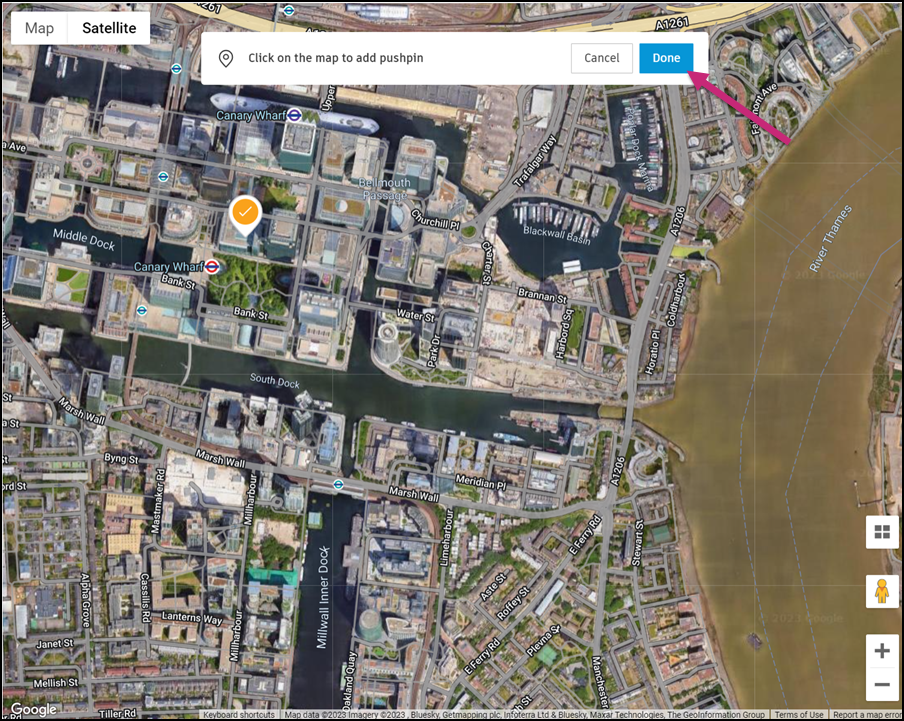Click the Report a map error link
Viewport: 904px width, 721px height.
pyautogui.click(x=867, y=715)
